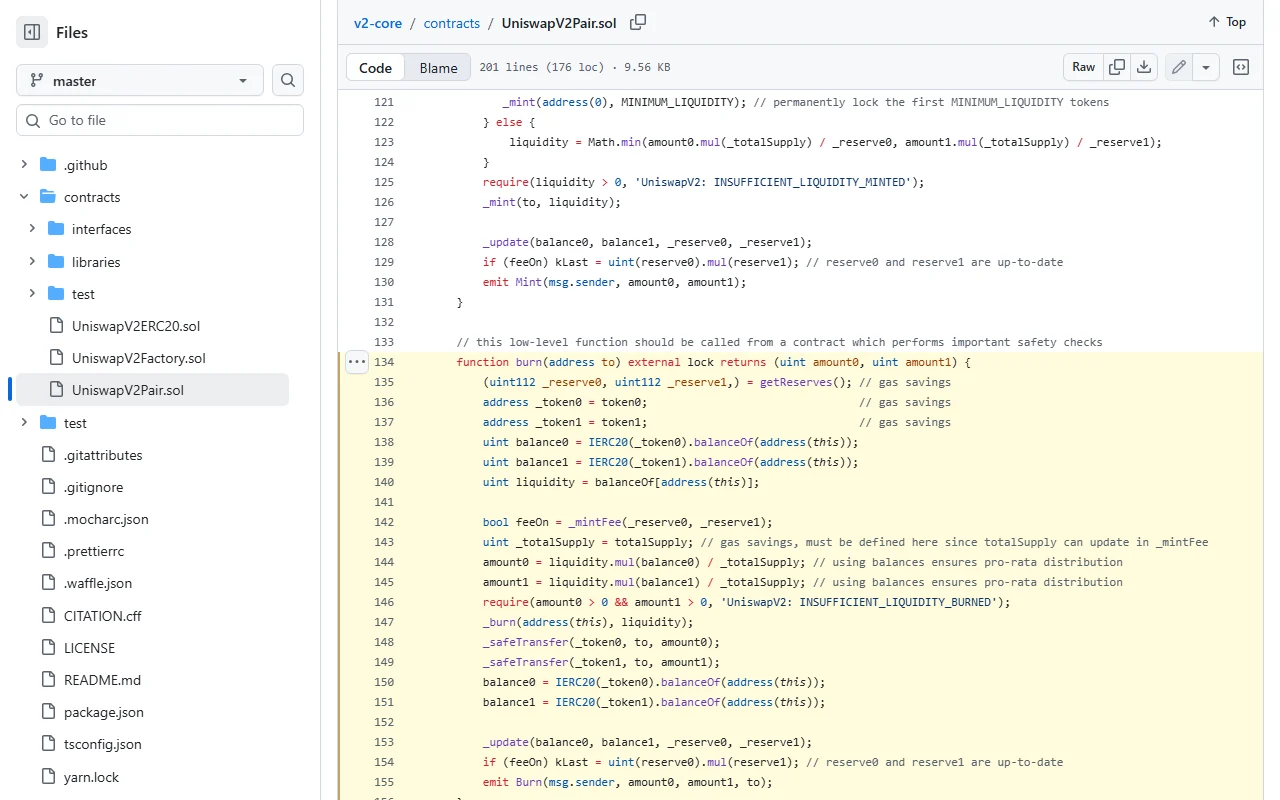Image resolution: width=1280 pixels, height=800 pixels.
Task: Jump to Top of the file
Action: pyautogui.click(x=1227, y=22)
